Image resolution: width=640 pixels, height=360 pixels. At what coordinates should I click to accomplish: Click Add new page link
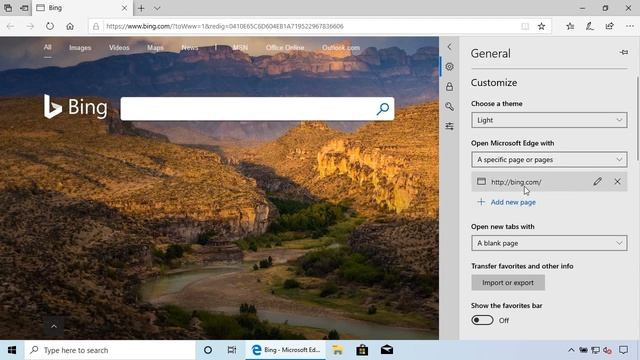pyautogui.click(x=507, y=202)
